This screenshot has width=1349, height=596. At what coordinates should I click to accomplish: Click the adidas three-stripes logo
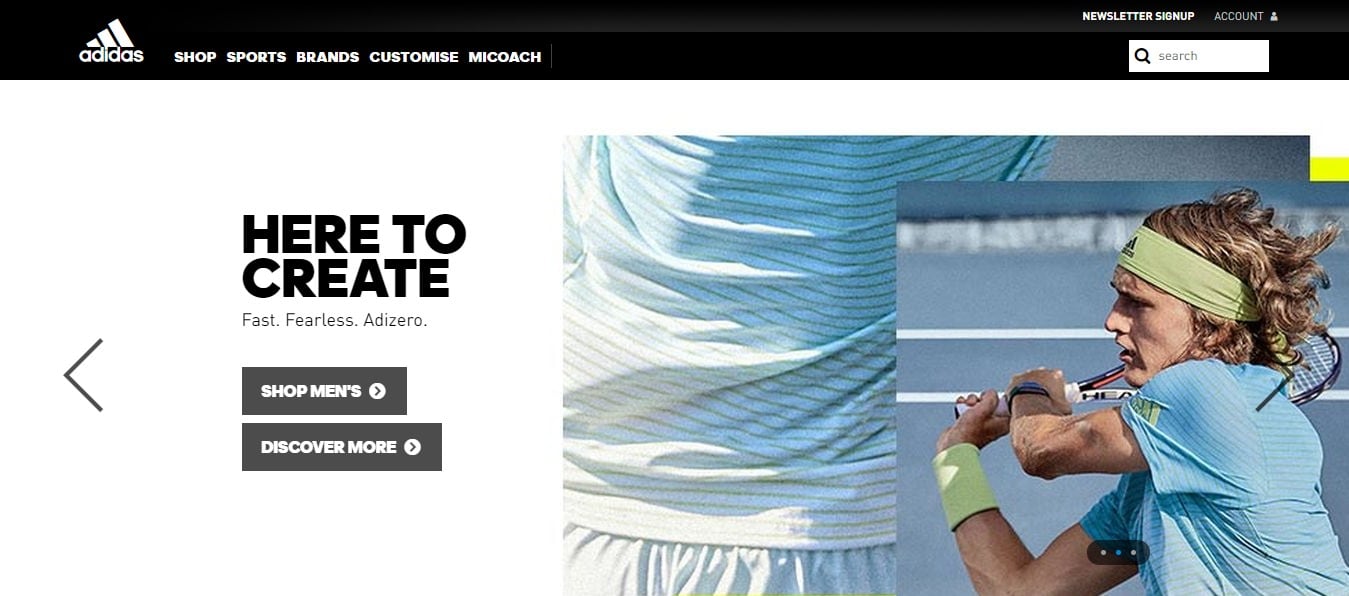coord(111,41)
